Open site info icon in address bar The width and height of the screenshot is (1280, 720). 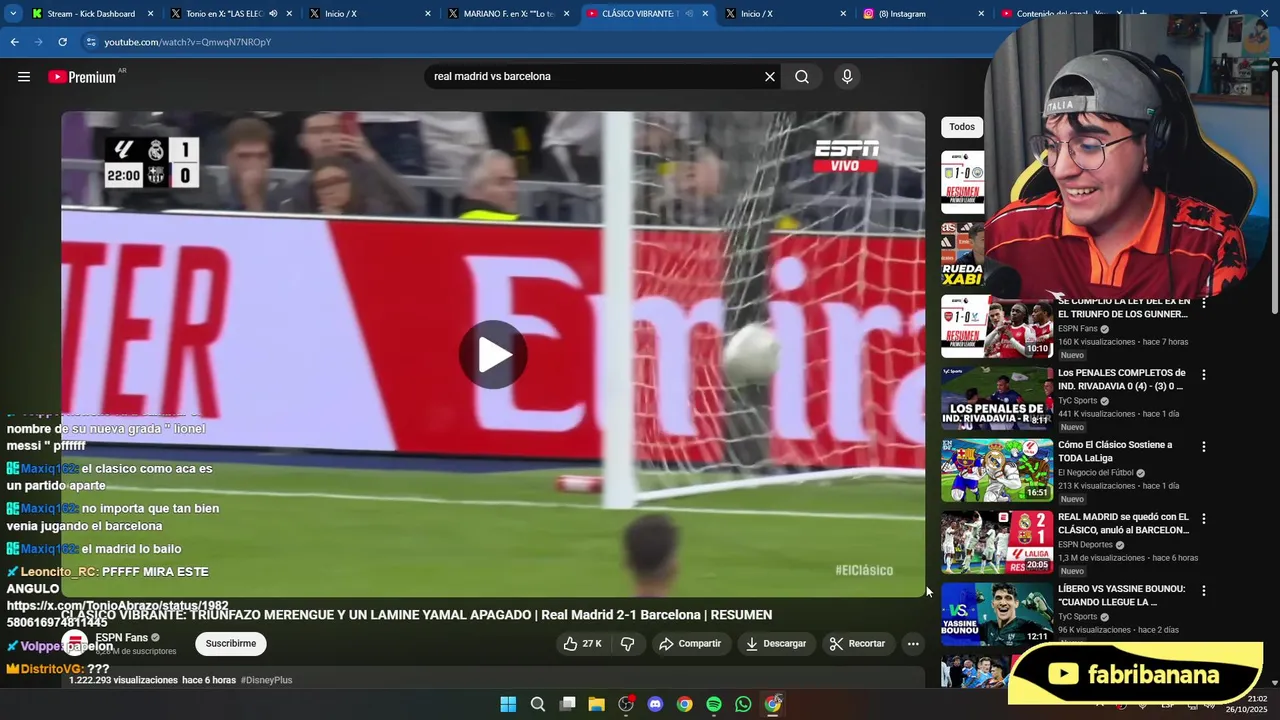(x=91, y=42)
